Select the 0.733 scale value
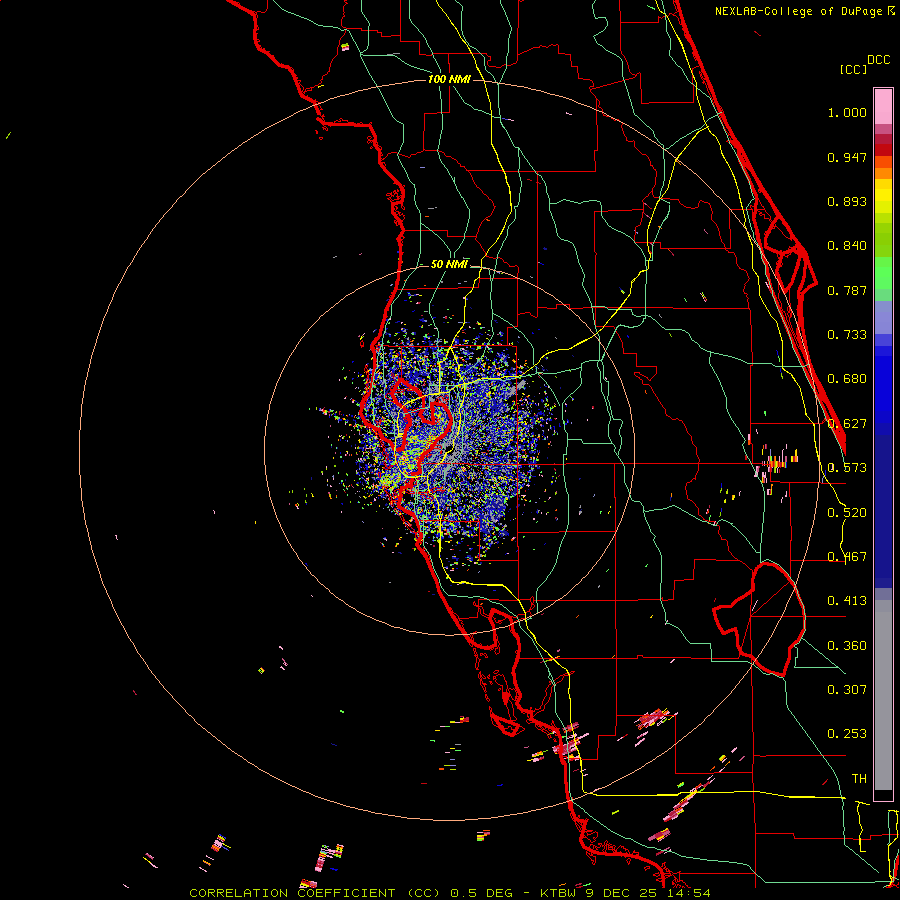900x900 pixels. 847,335
